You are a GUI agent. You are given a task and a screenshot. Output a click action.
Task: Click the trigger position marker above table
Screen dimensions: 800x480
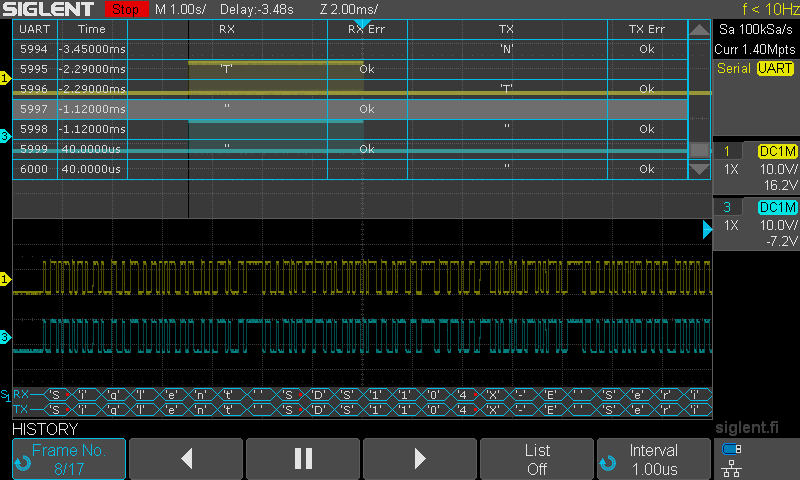pyautogui.click(x=362, y=23)
